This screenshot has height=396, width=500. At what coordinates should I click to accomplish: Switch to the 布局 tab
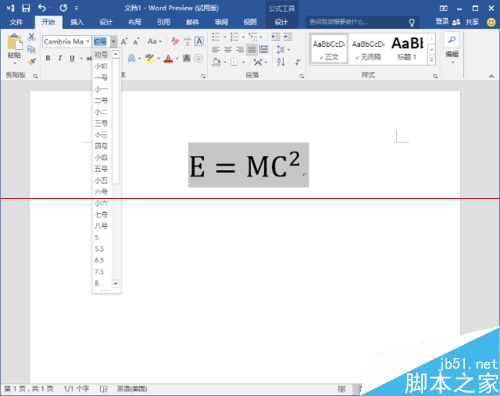click(135, 22)
